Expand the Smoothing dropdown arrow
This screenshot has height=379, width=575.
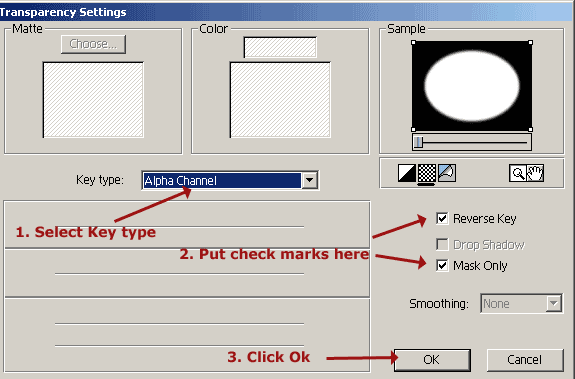tap(554, 303)
